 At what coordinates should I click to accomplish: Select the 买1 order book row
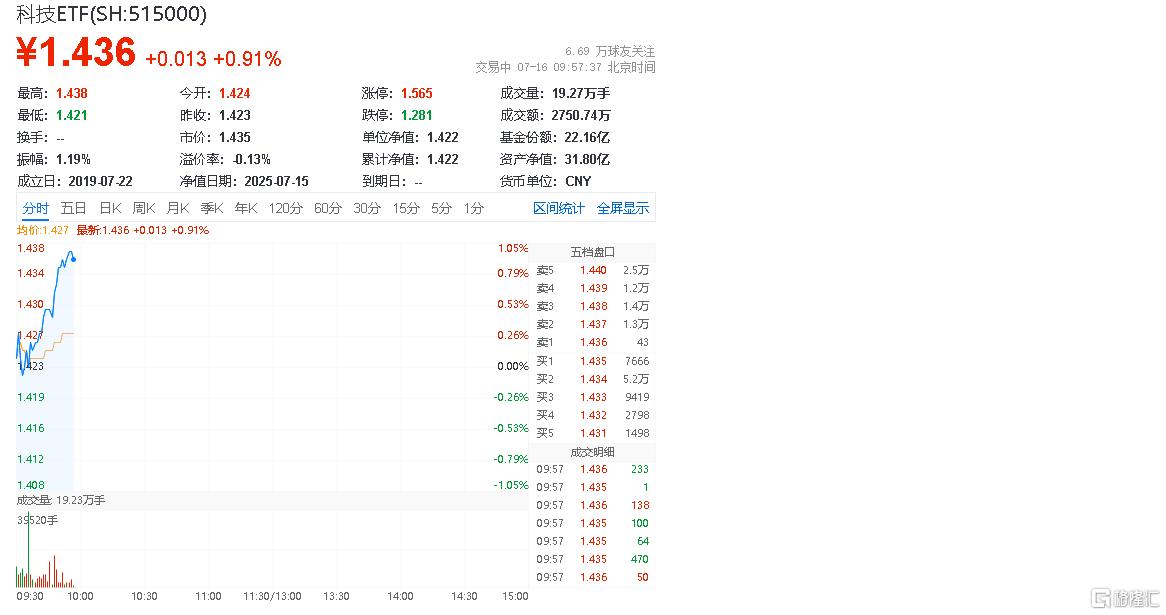593,361
